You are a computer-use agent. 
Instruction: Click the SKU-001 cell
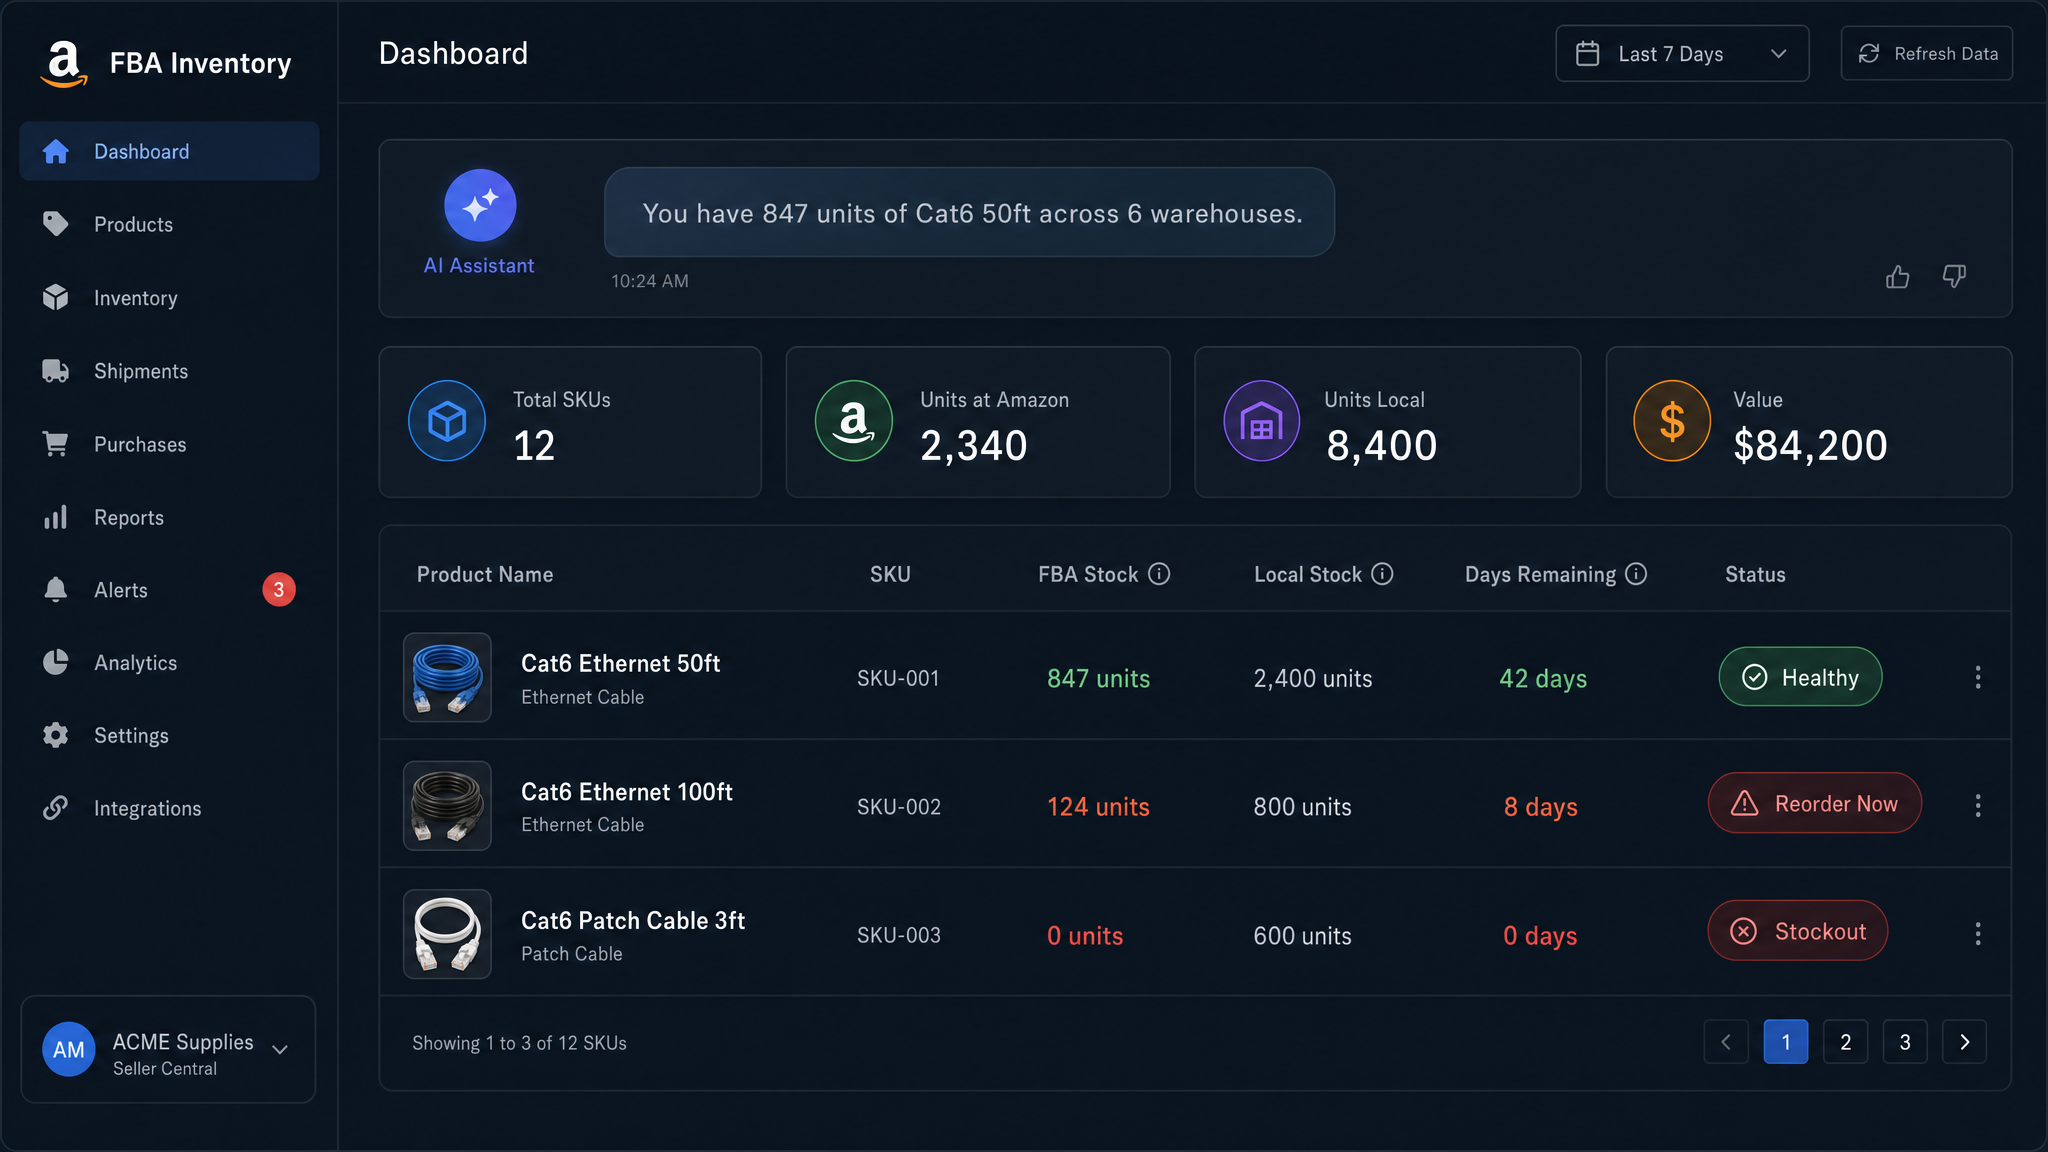point(898,678)
